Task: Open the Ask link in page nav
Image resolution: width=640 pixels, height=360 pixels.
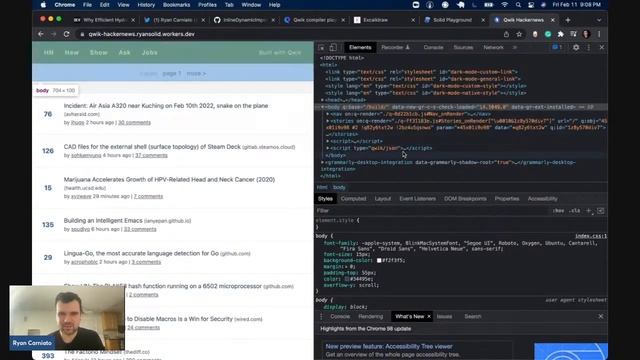Action: click(x=124, y=53)
